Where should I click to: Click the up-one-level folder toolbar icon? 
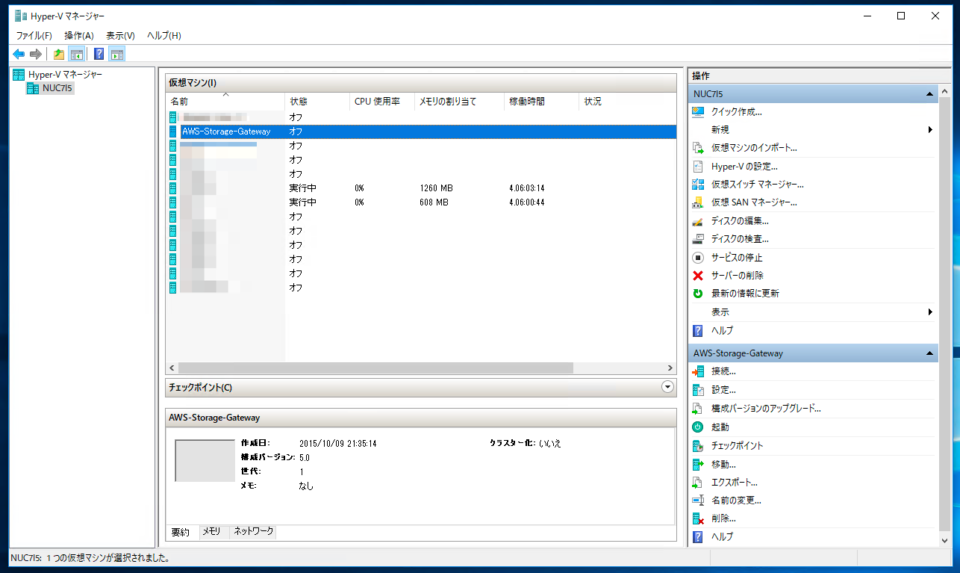59,54
